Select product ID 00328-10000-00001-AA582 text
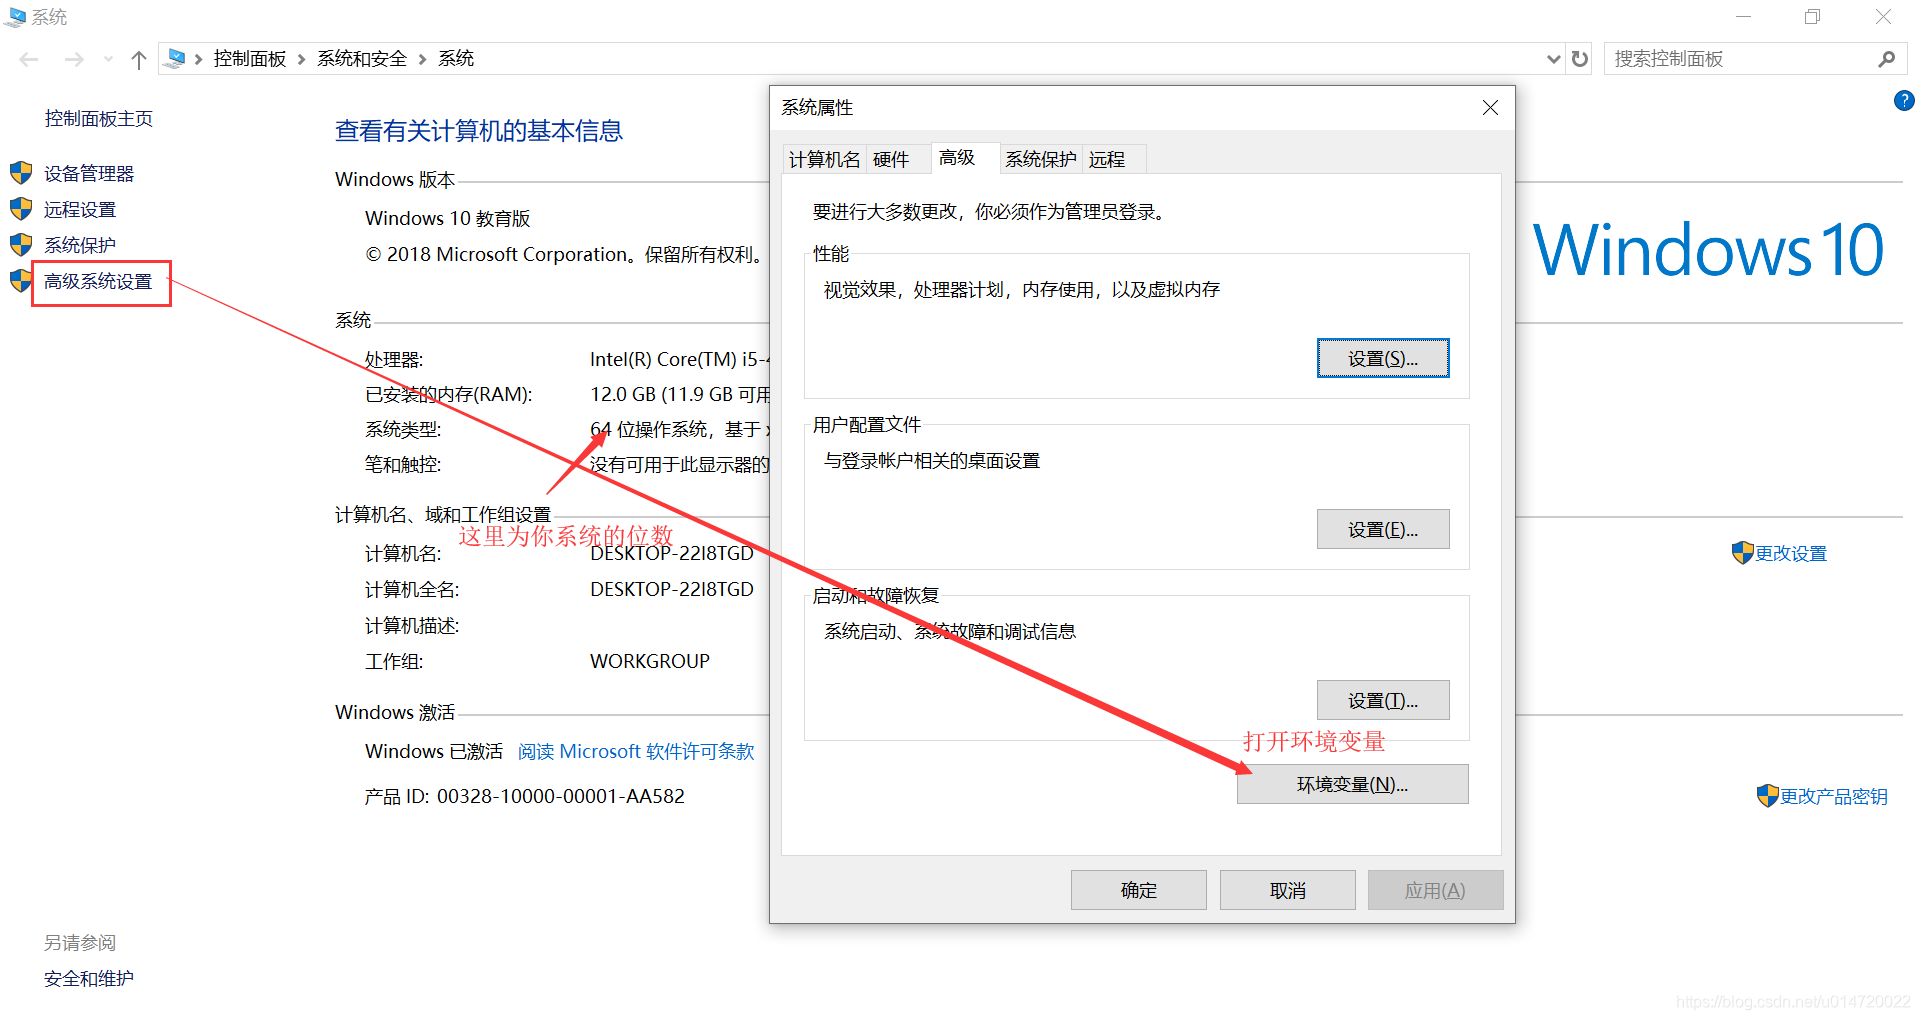Screen dimensions: 1920x1020 [561, 796]
